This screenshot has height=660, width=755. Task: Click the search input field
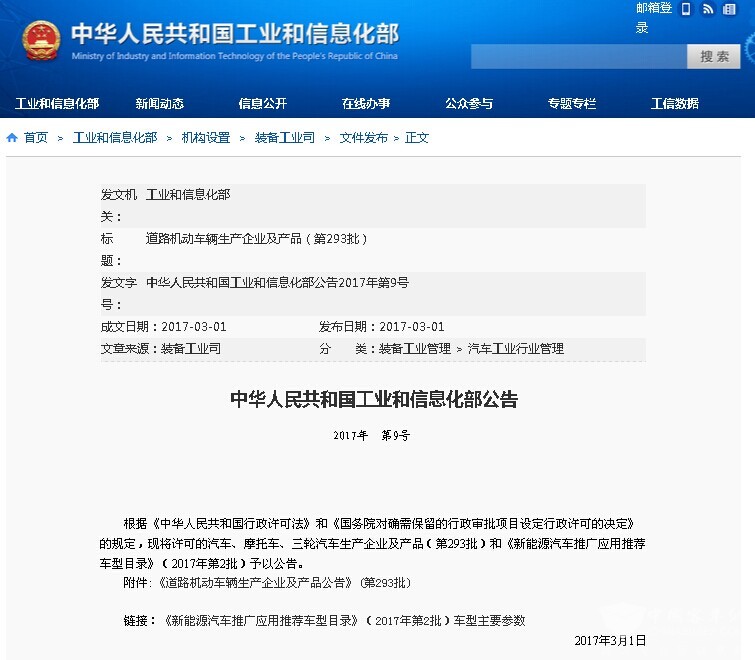[x=578, y=57]
